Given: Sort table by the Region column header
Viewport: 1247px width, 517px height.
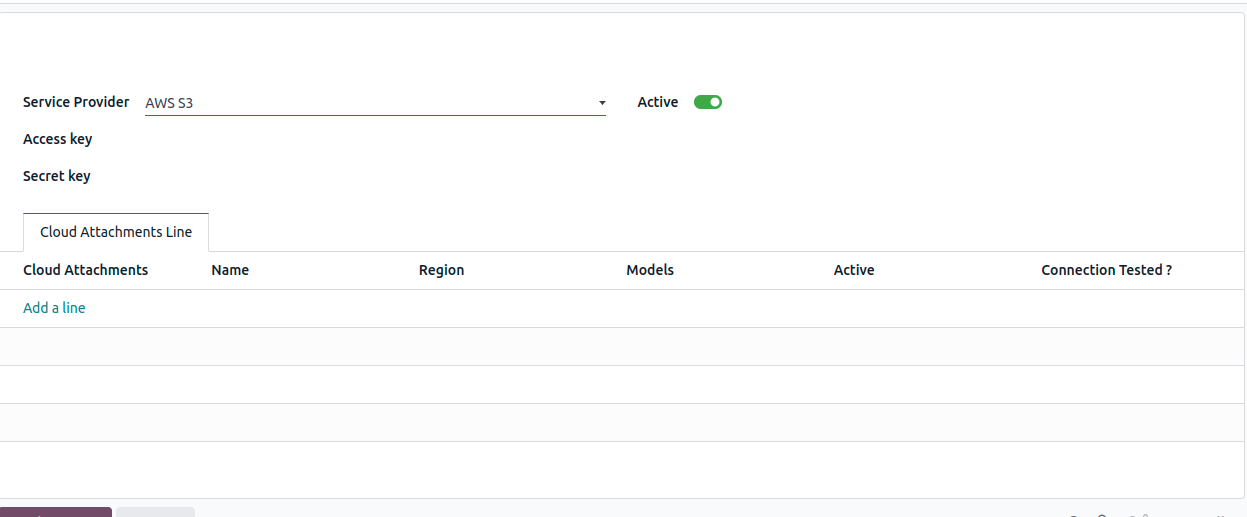Looking at the screenshot, I should pos(441,270).
